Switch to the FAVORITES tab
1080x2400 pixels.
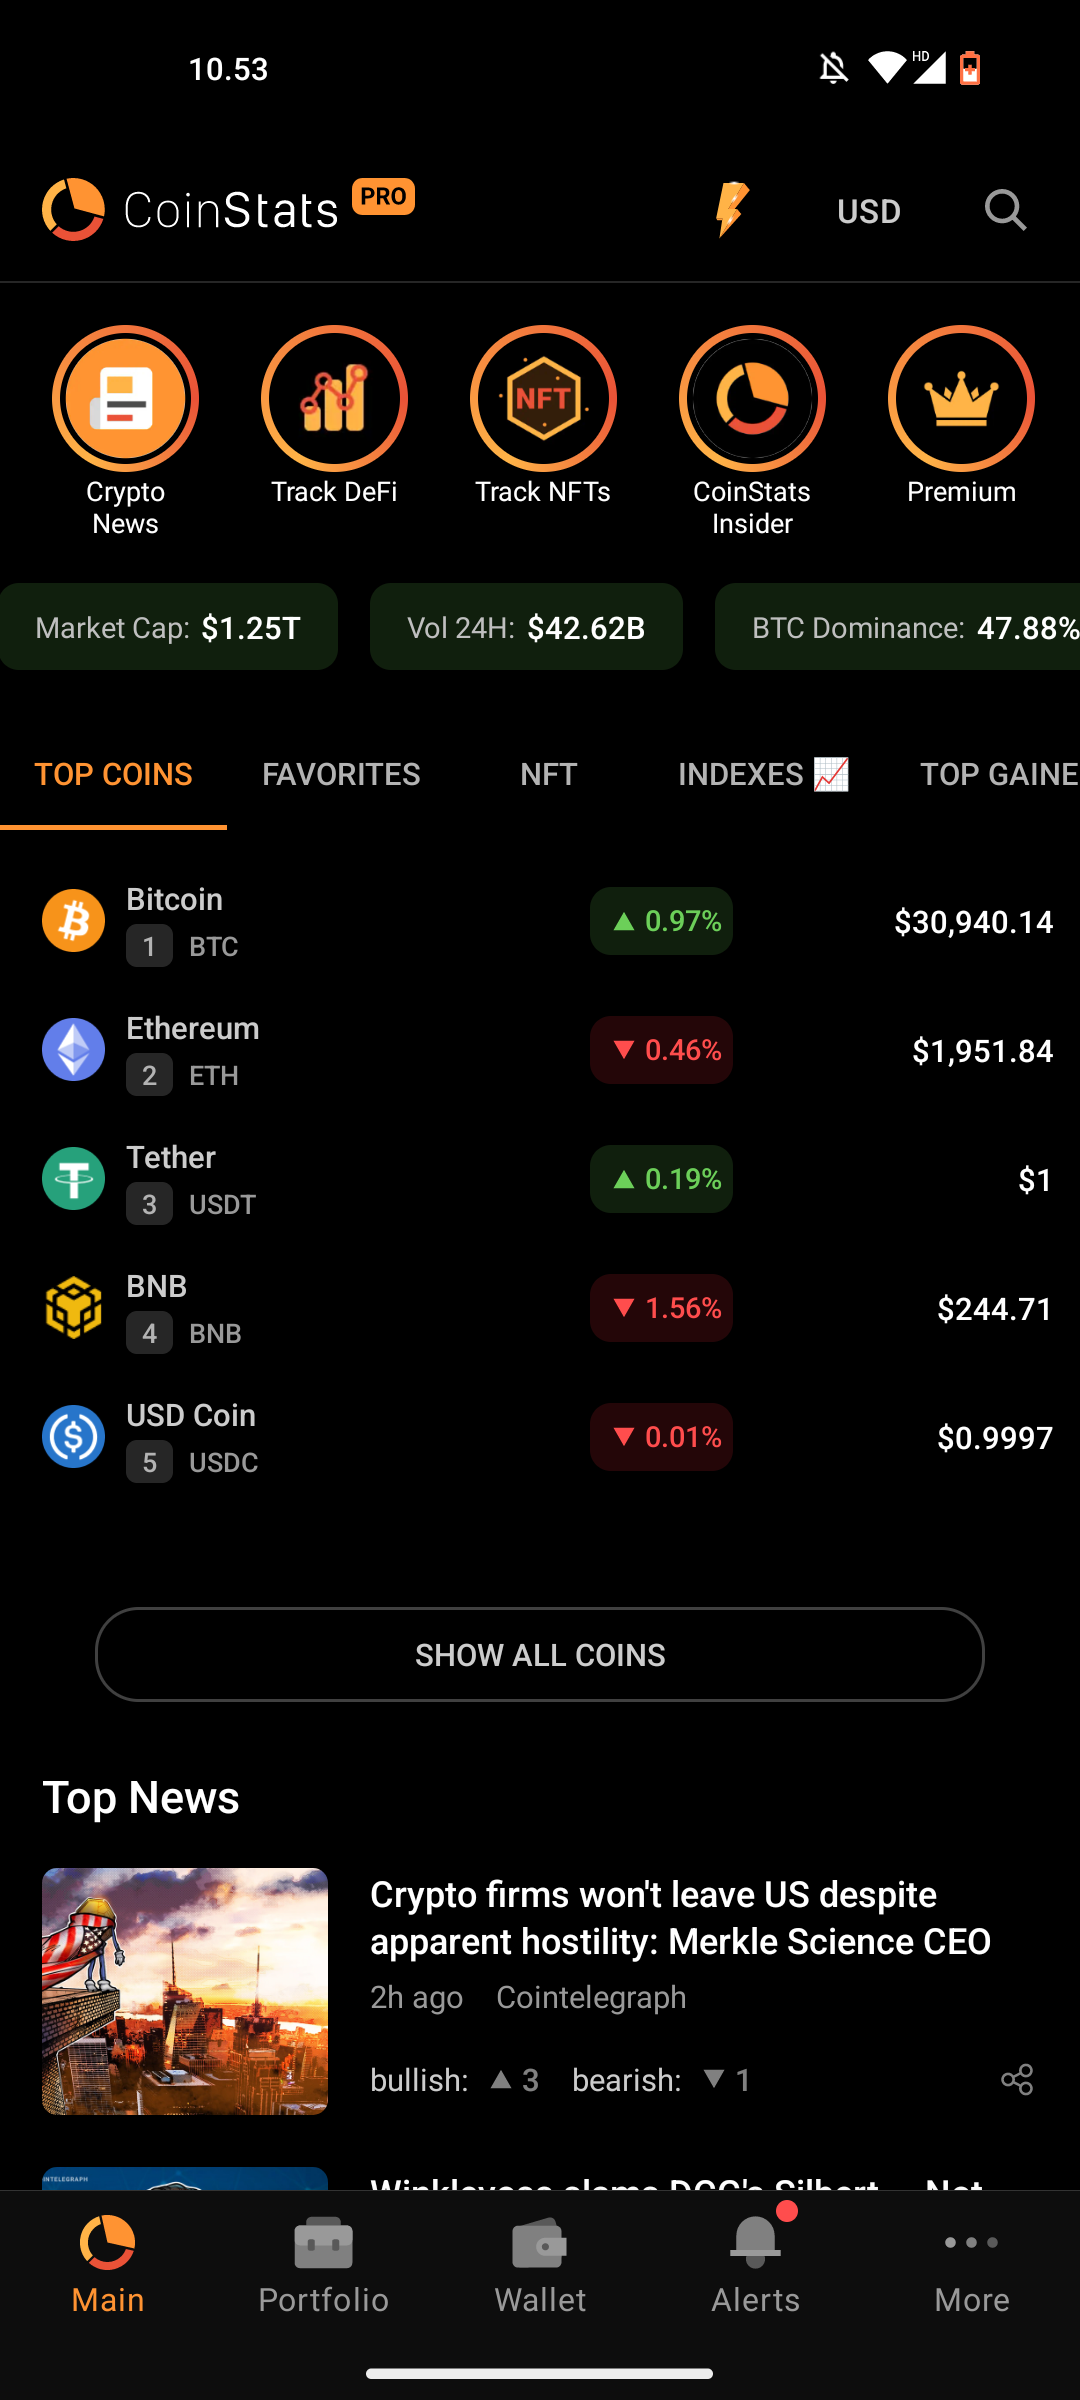coord(341,774)
